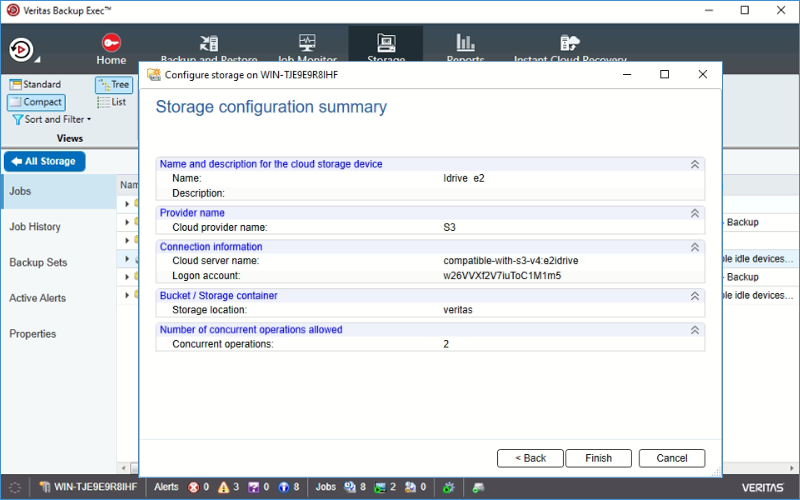Click the gear services icon in the status bar
Screen dimensions: 800x500
click(x=448, y=487)
